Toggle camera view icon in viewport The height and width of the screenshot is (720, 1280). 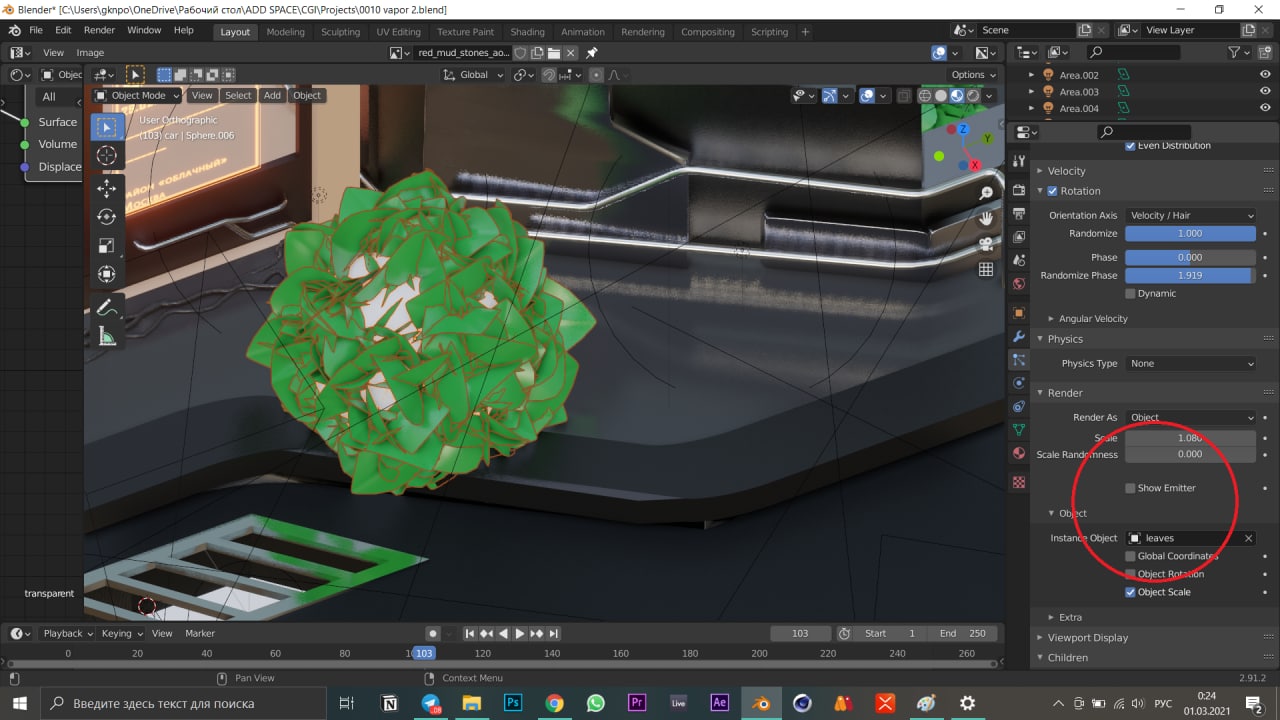point(986,244)
